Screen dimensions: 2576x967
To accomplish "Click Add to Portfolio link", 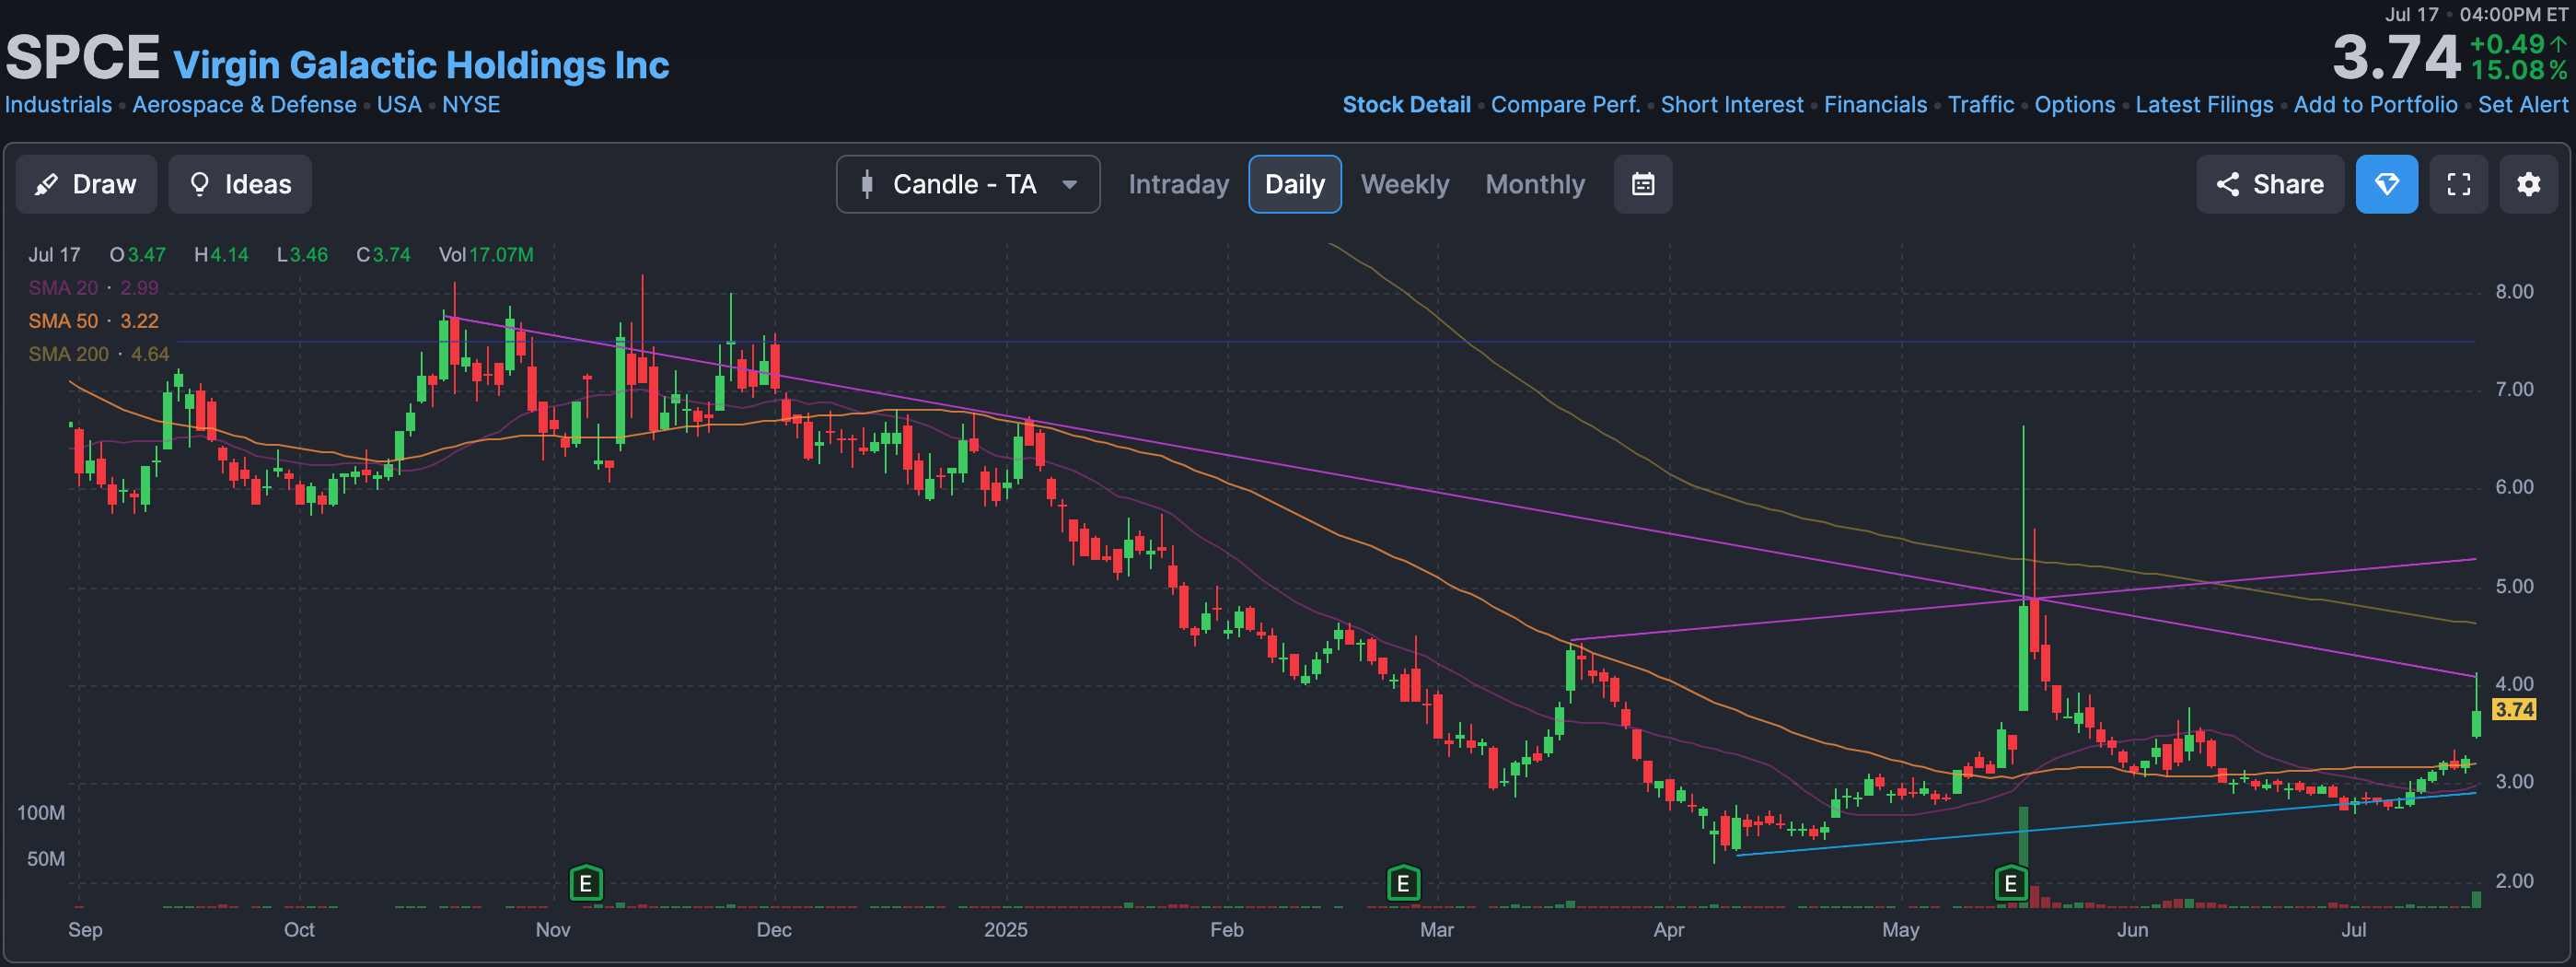I will coord(2375,105).
